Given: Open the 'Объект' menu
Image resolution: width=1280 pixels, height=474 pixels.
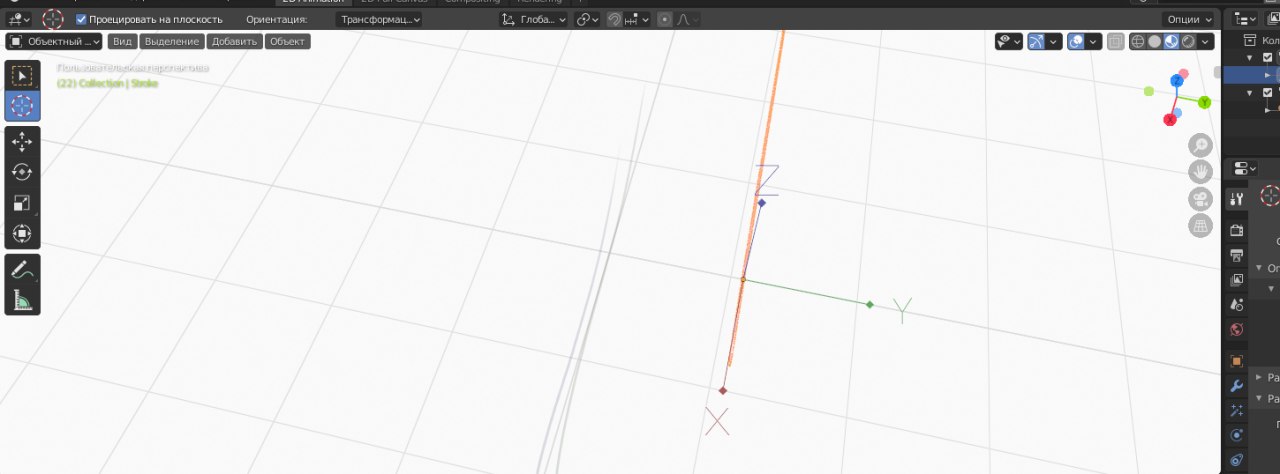Looking at the screenshot, I should [x=287, y=41].
